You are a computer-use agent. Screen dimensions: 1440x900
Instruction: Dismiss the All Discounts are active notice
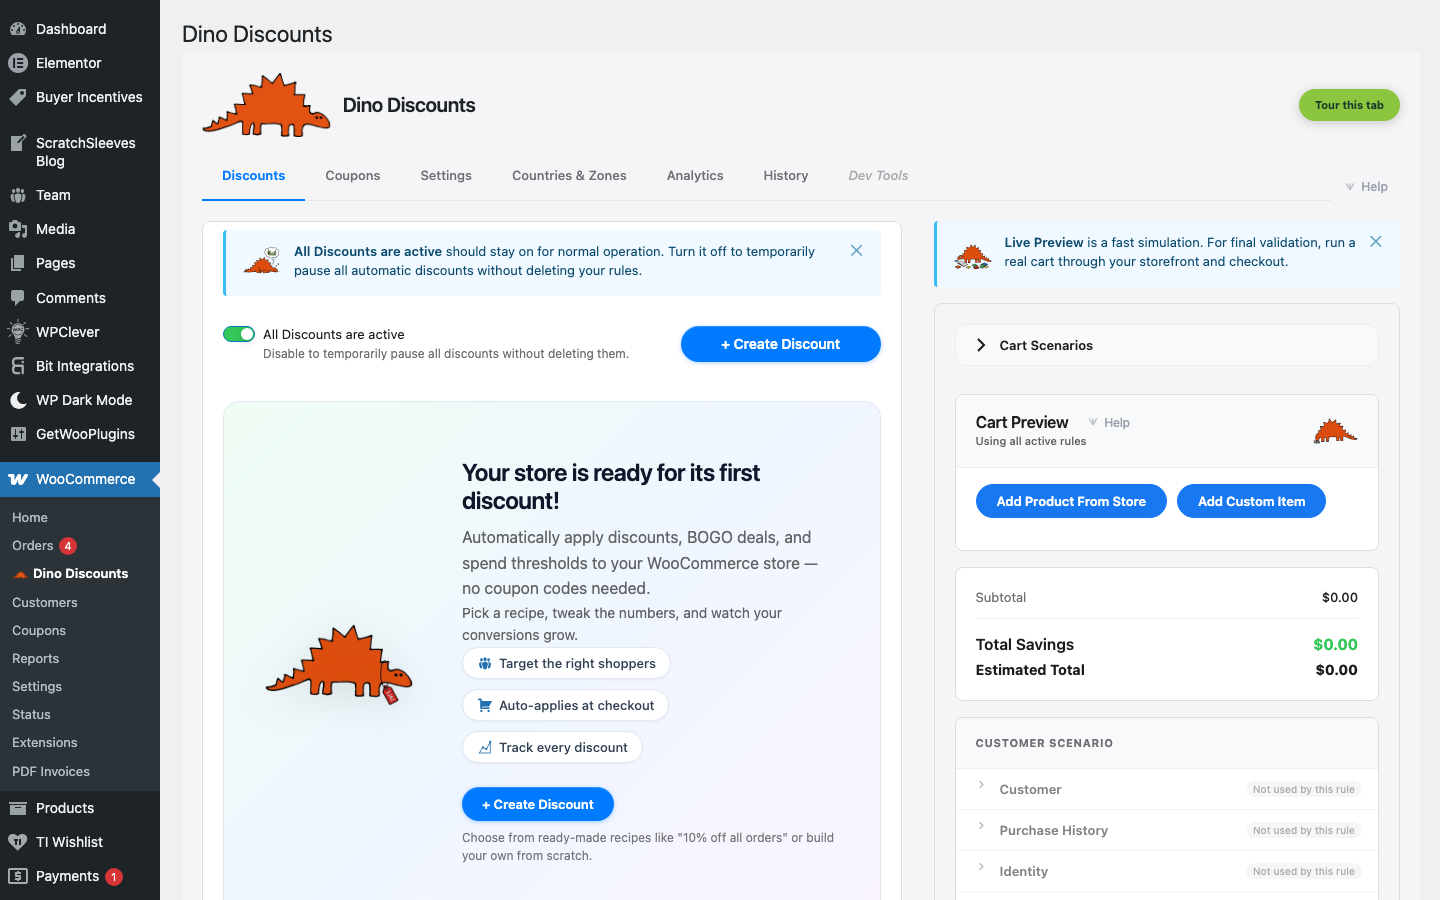point(856,251)
